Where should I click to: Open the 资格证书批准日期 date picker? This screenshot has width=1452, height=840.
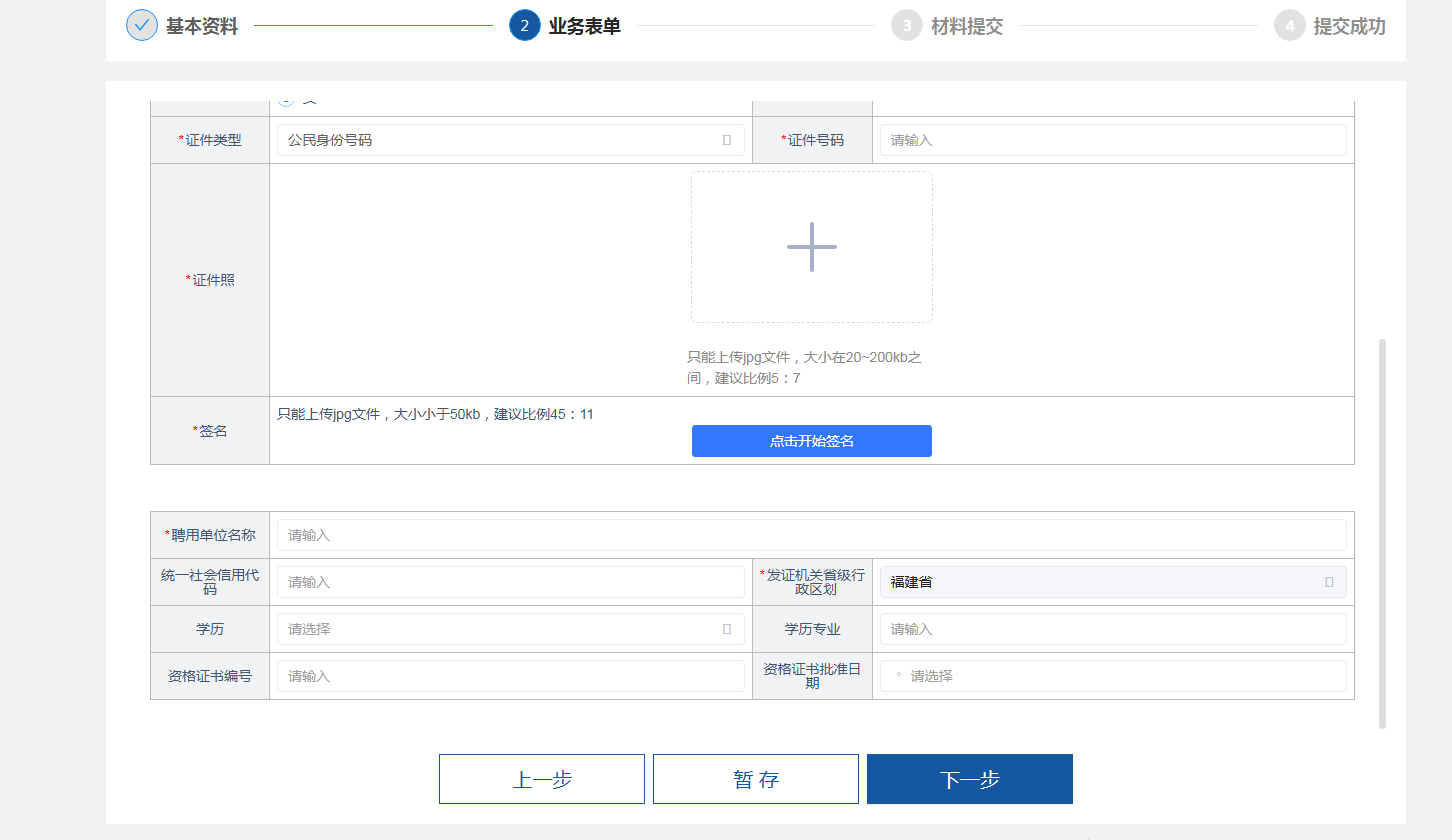click(1112, 676)
